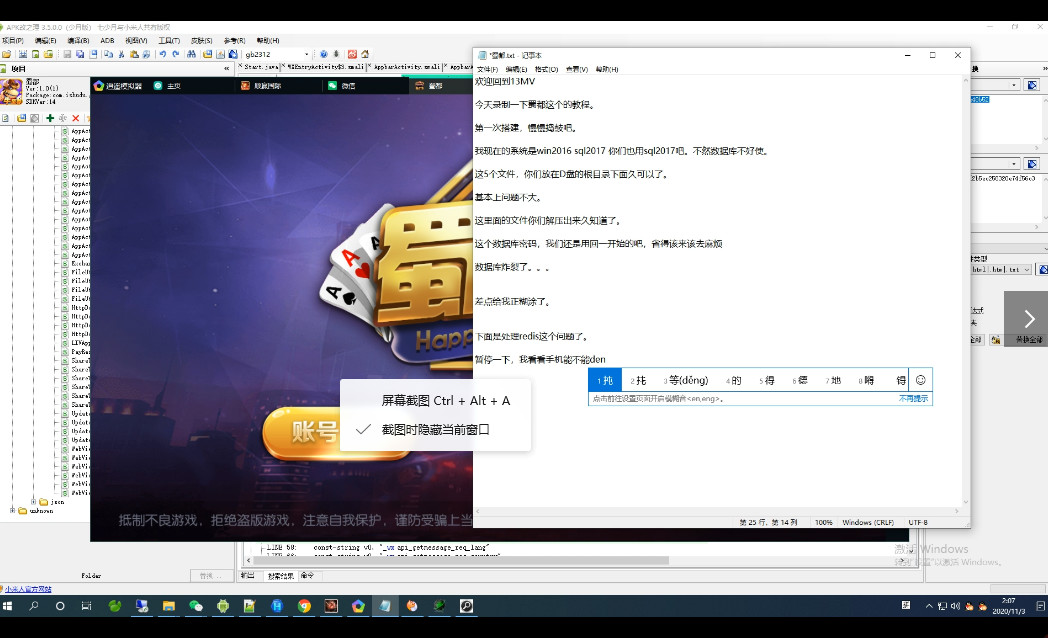
Task: Open taskbar search magnifier
Action: click(x=33, y=606)
